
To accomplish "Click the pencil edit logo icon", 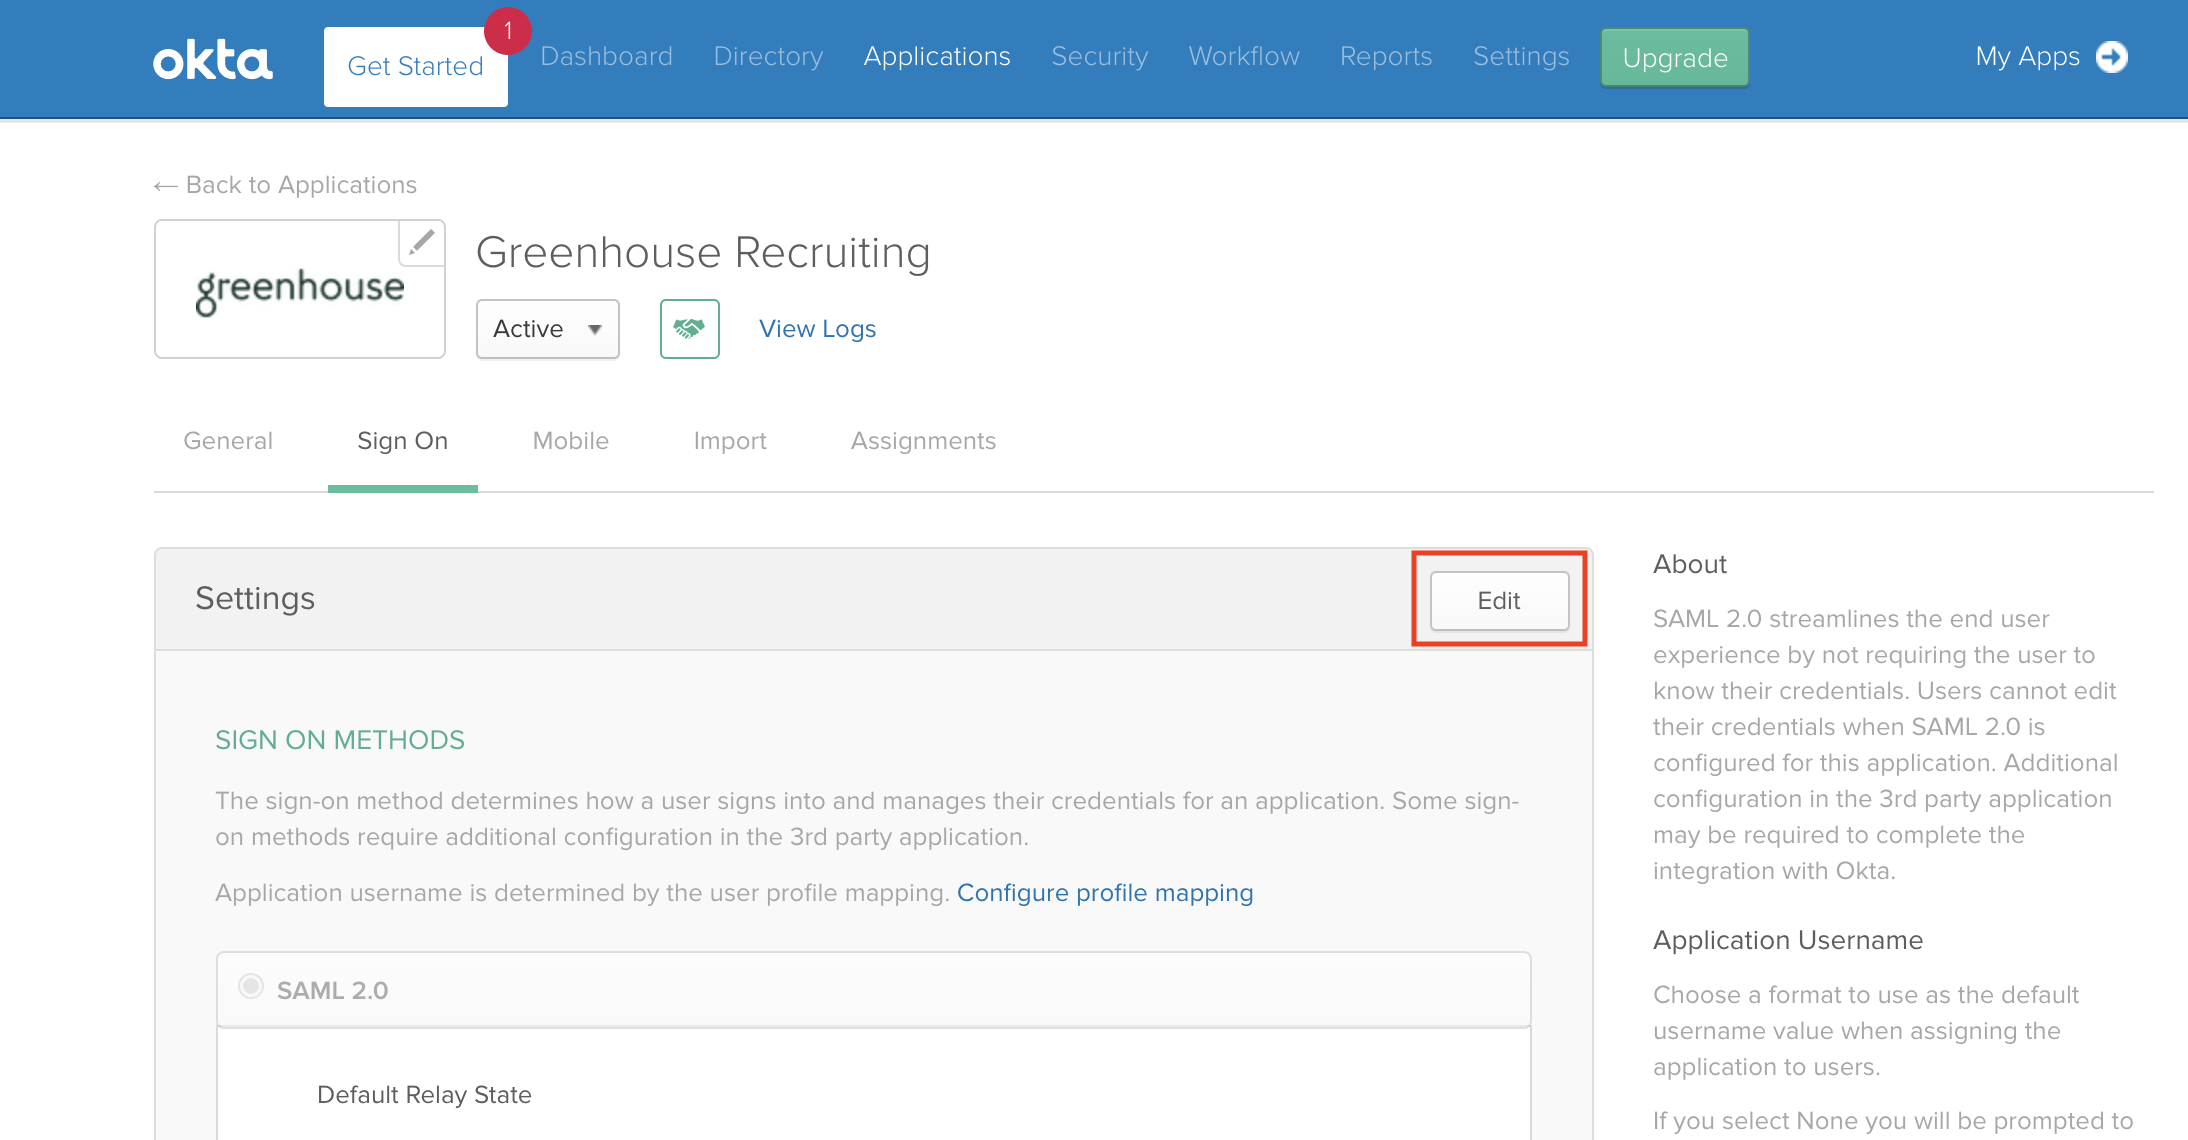I will (x=422, y=242).
